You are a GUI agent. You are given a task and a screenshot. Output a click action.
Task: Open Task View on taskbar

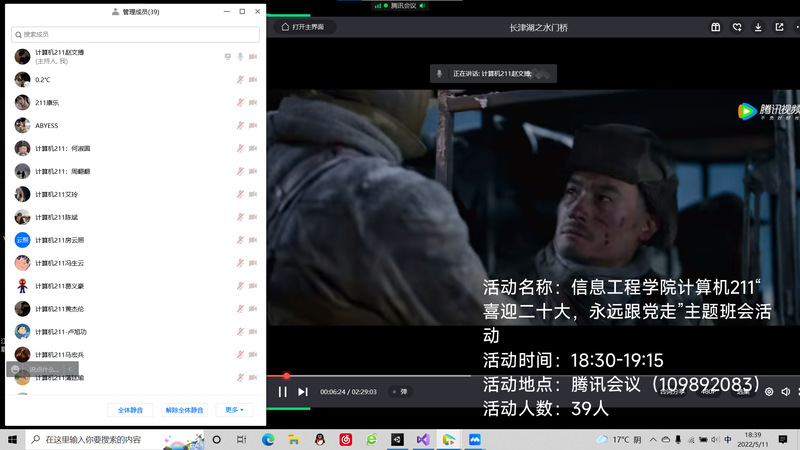(x=241, y=439)
